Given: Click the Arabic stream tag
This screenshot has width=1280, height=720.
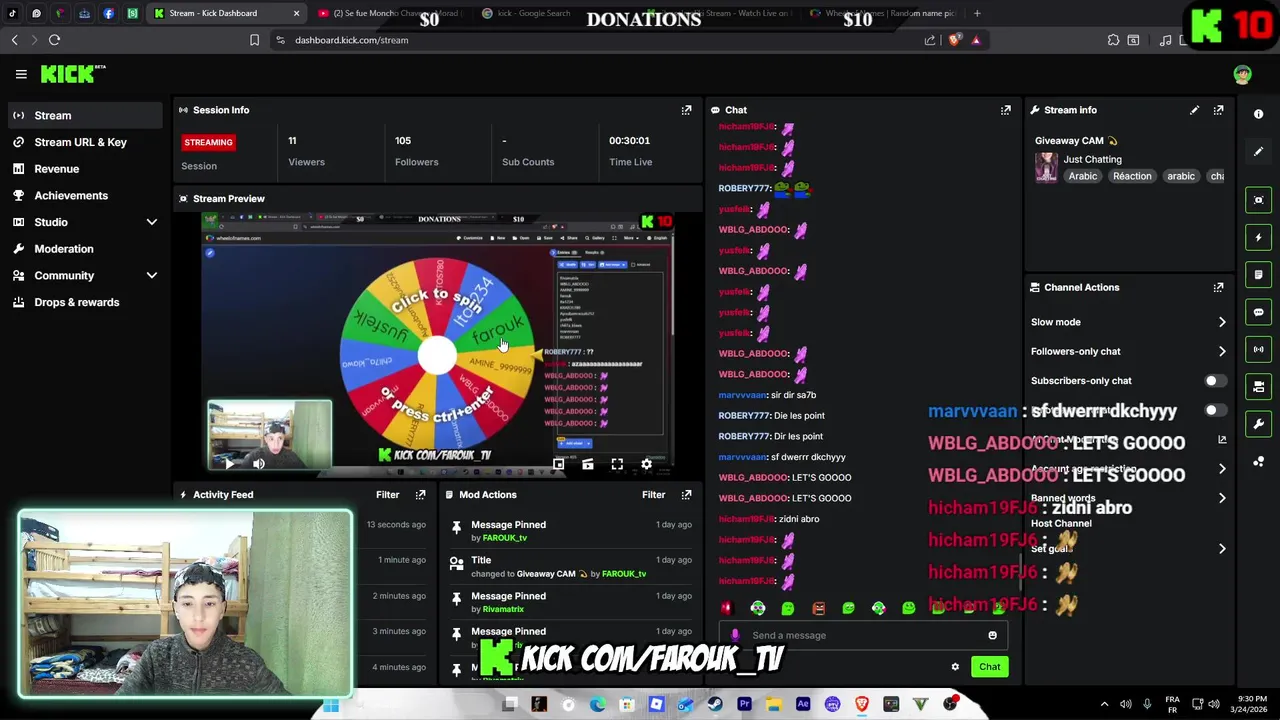Looking at the screenshot, I should (1082, 176).
